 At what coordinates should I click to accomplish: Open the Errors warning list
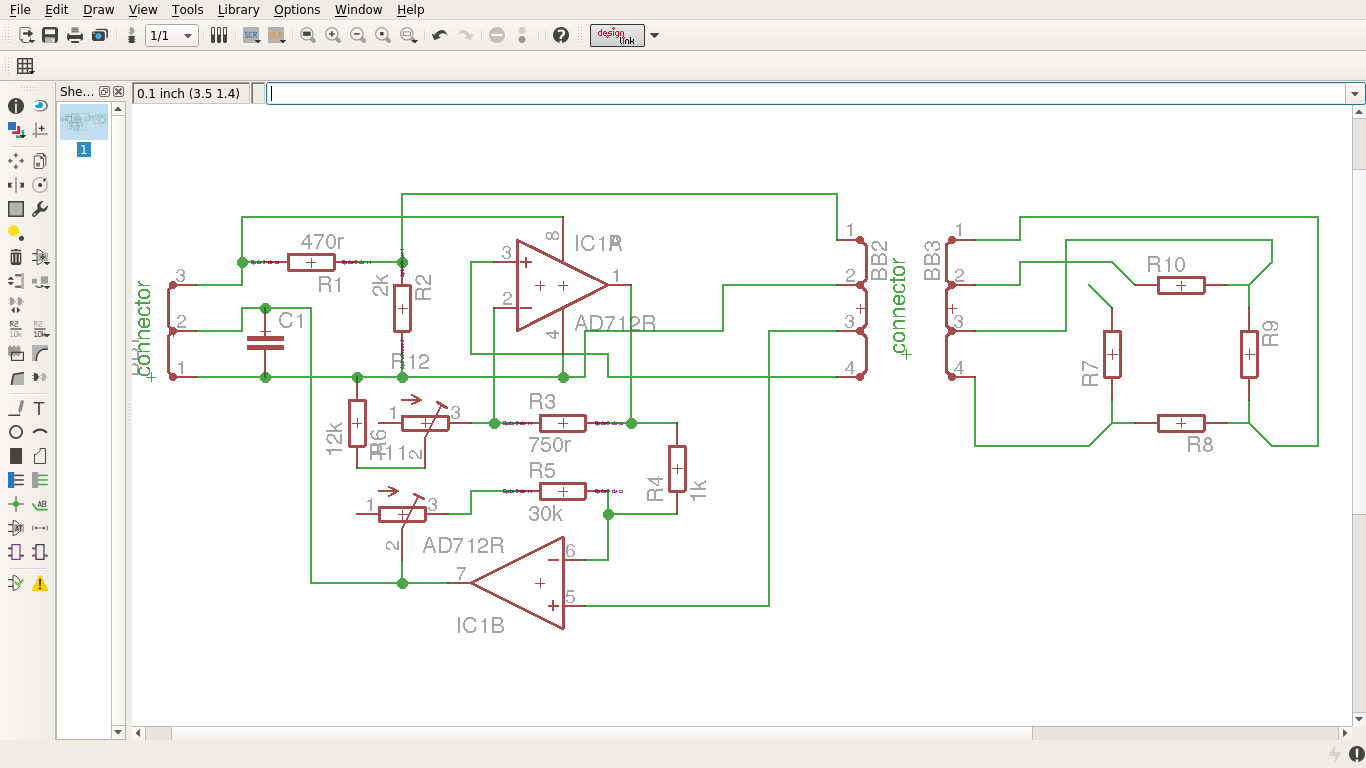(40, 583)
